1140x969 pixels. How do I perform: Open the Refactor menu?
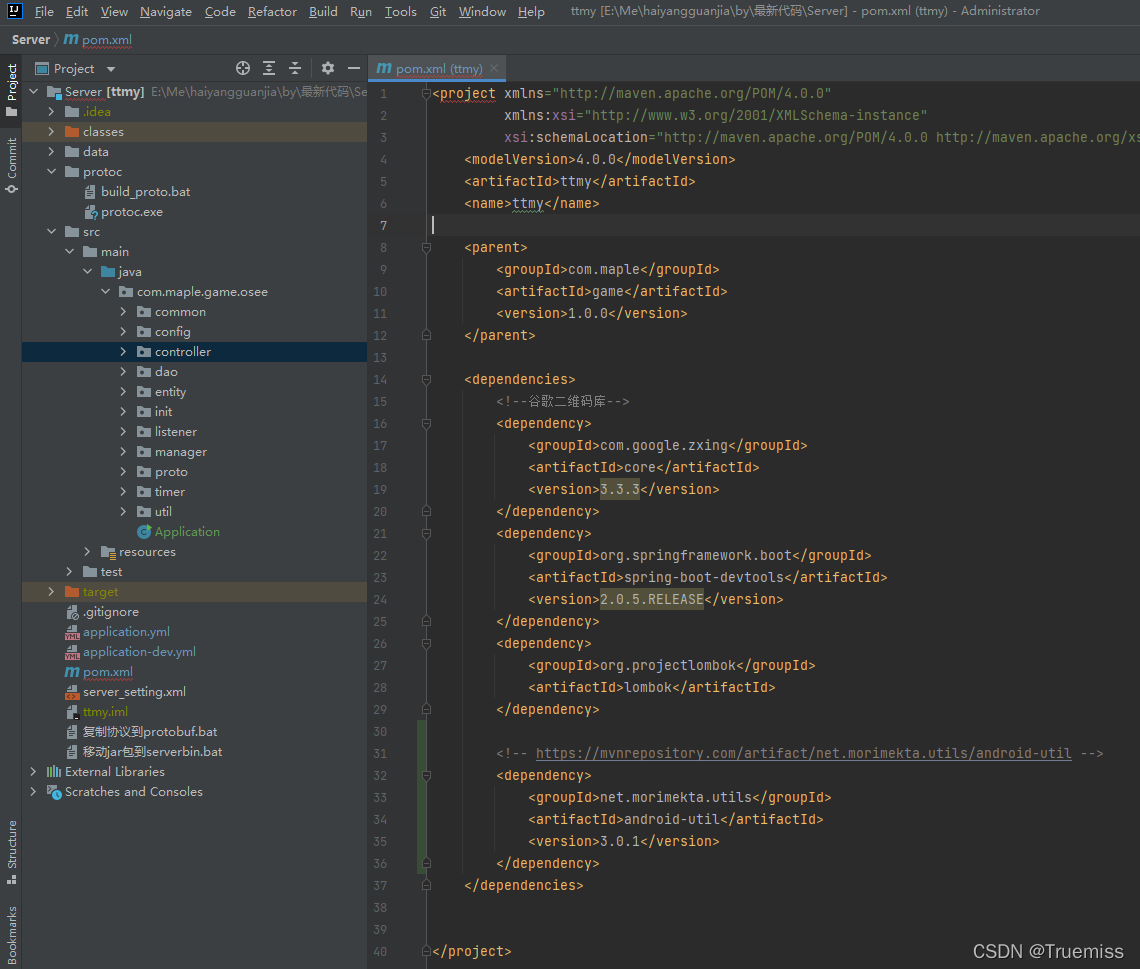[x=272, y=12]
